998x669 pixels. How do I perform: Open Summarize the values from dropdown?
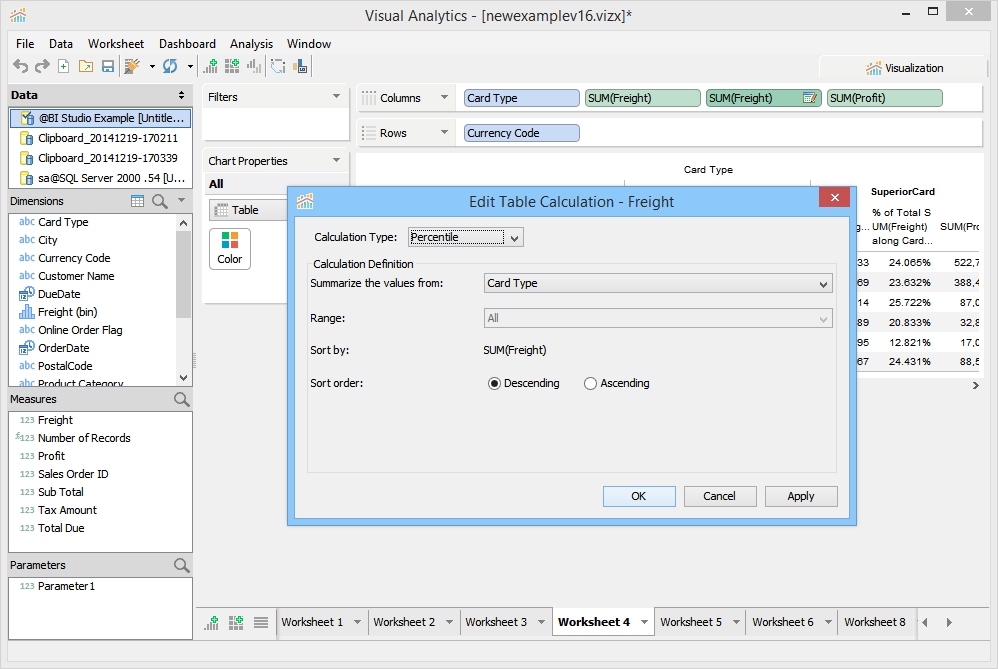click(657, 283)
